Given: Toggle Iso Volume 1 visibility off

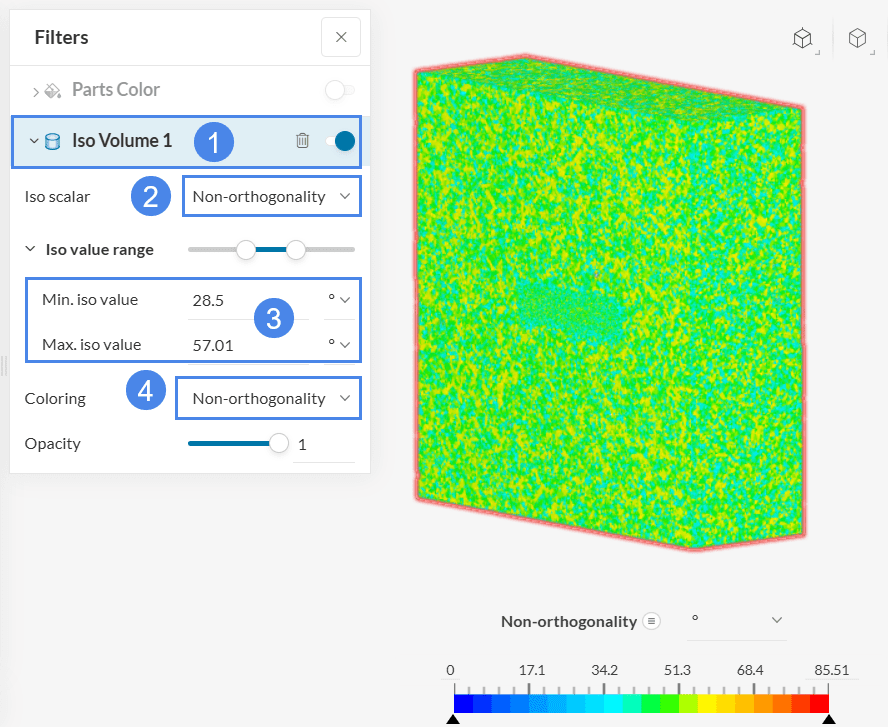Looking at the screenshot, I should coord(342,141).
